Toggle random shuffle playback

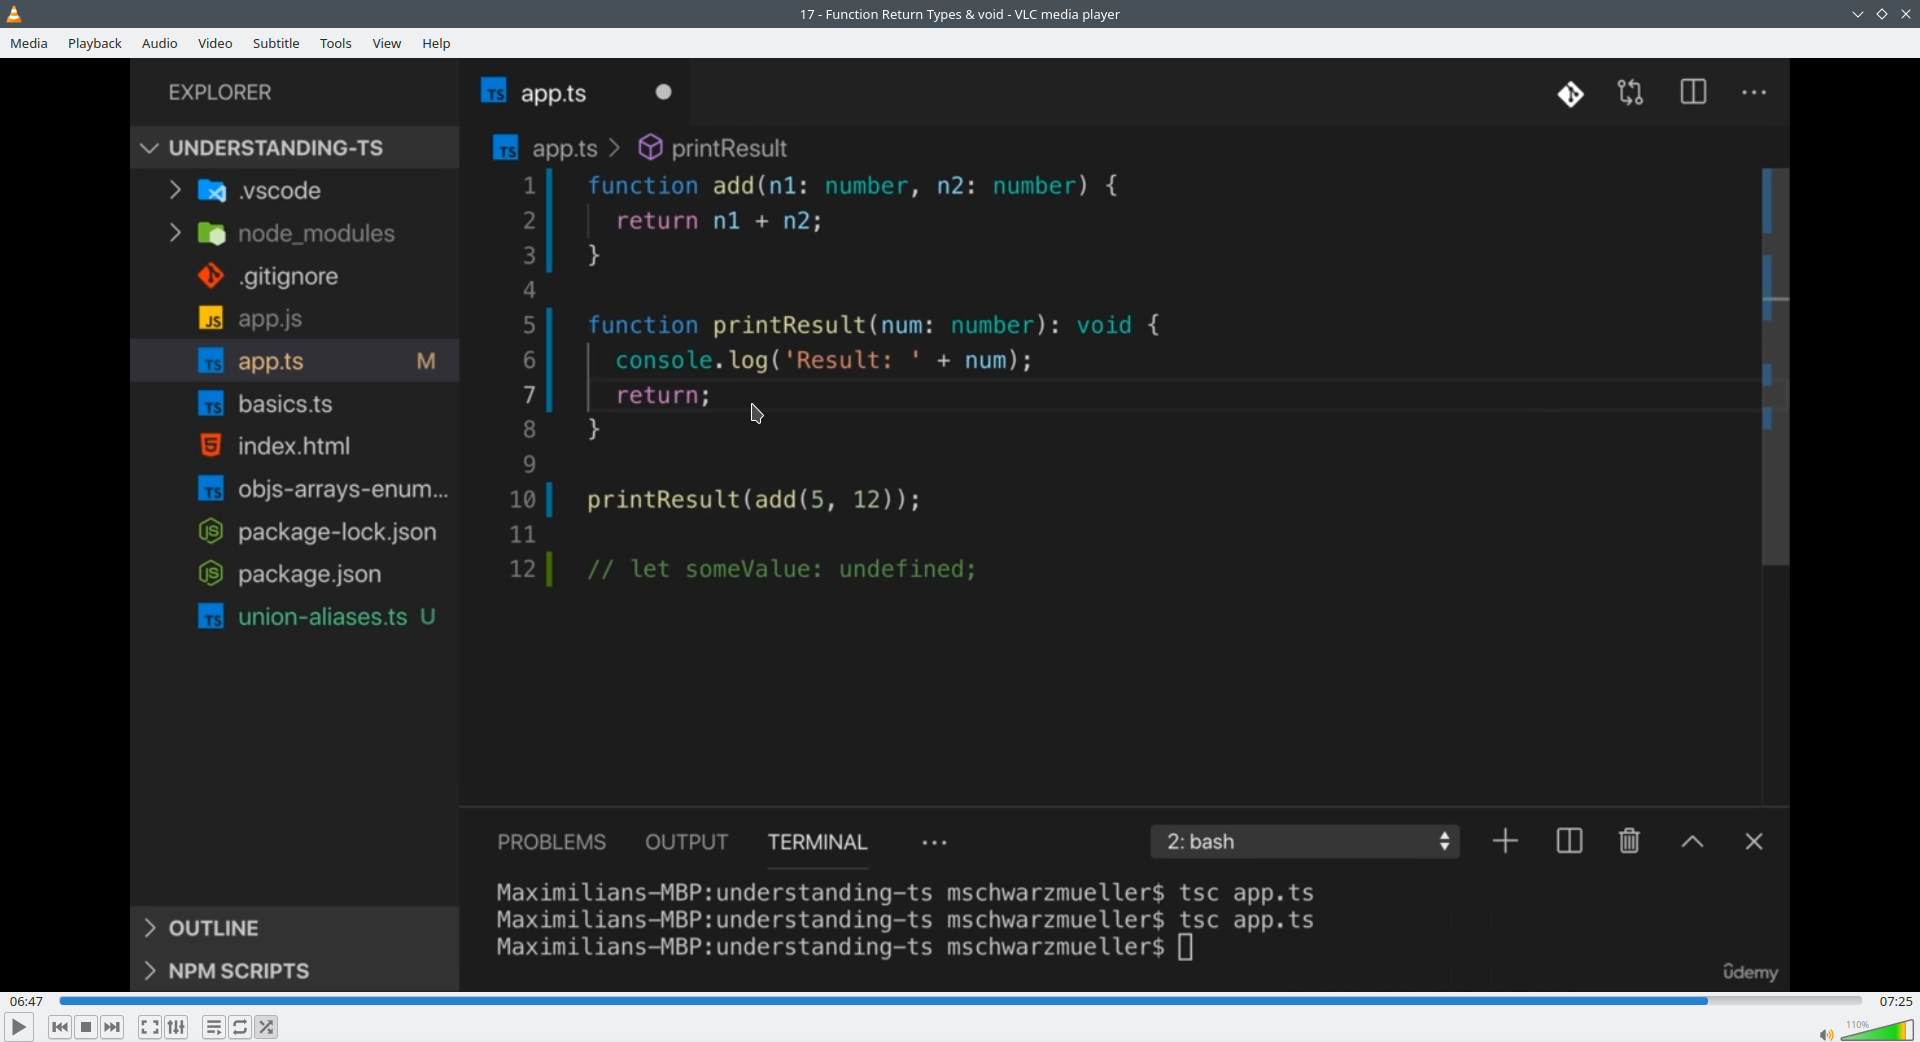point(267,1027)
